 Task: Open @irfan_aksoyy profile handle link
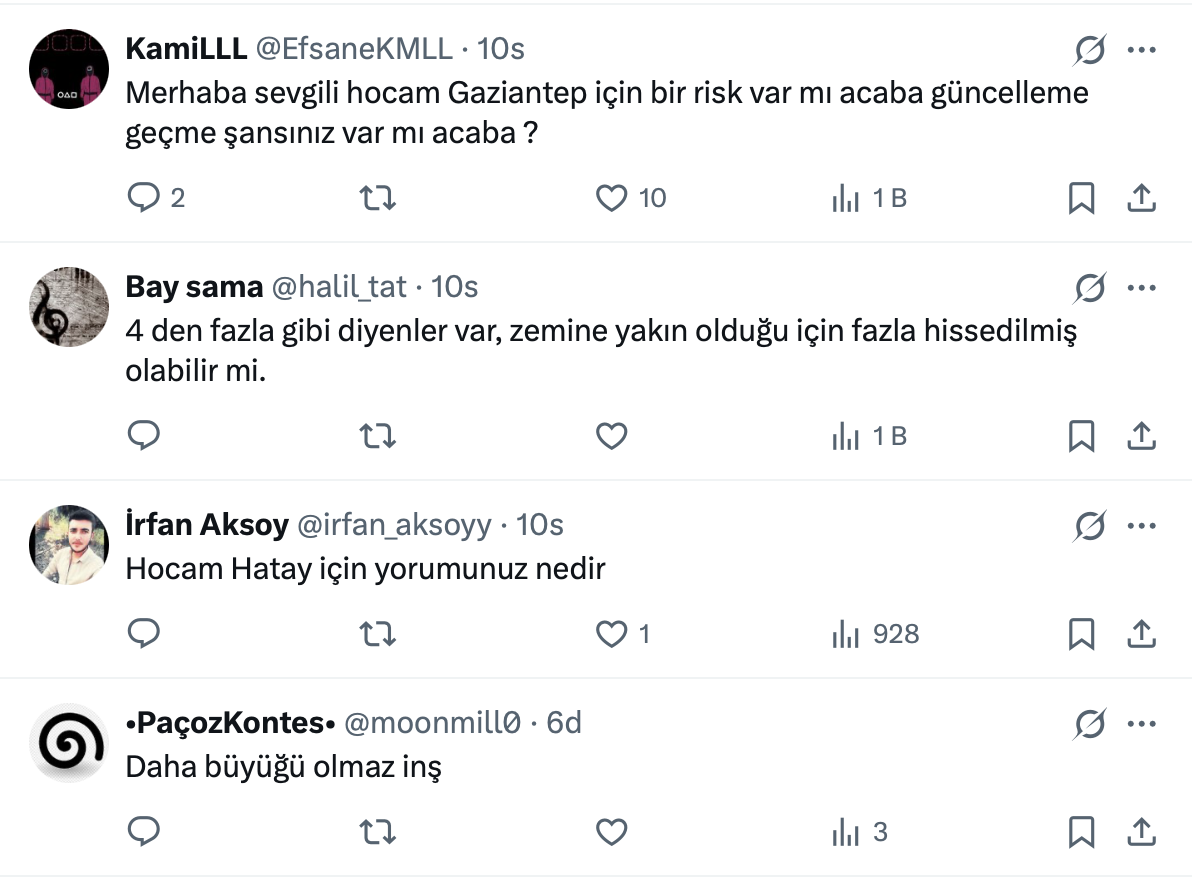[x=394, y=524]
